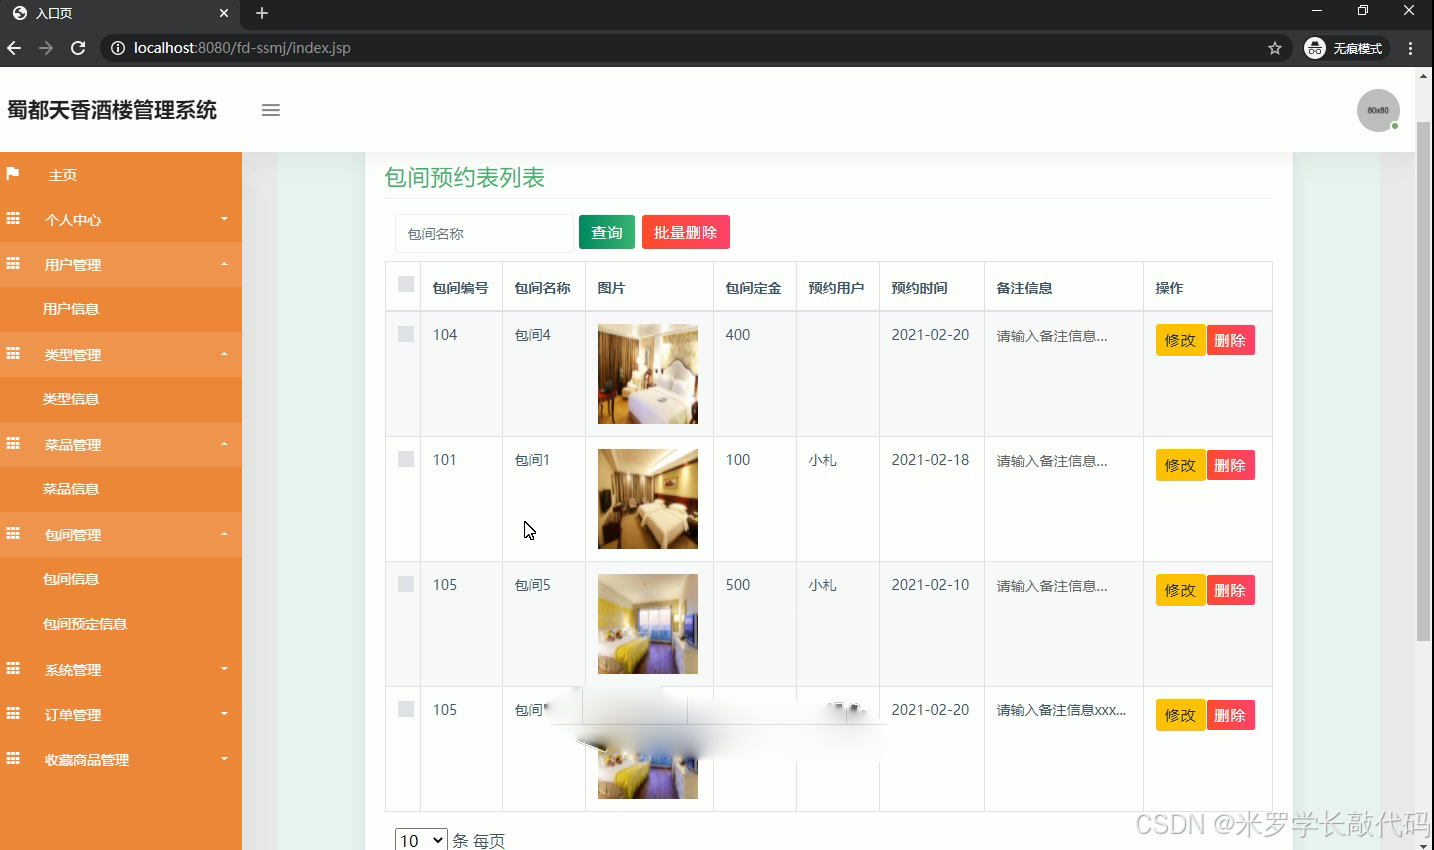Screen dimensions: 1434x850
Task: Click the 无痕模式 incognito icon in the browser
Action: pyautogui.click(x=1314, y=47)
